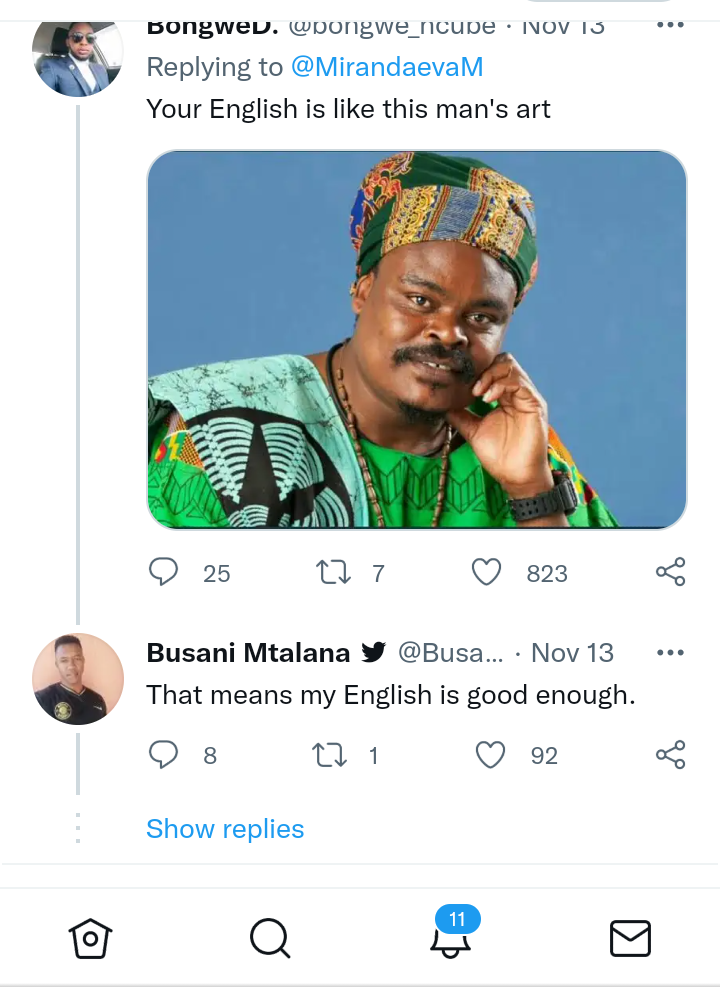Open Notifications with 11 badge
This screenshot has width=720, height=1003.
click(451, 934)
